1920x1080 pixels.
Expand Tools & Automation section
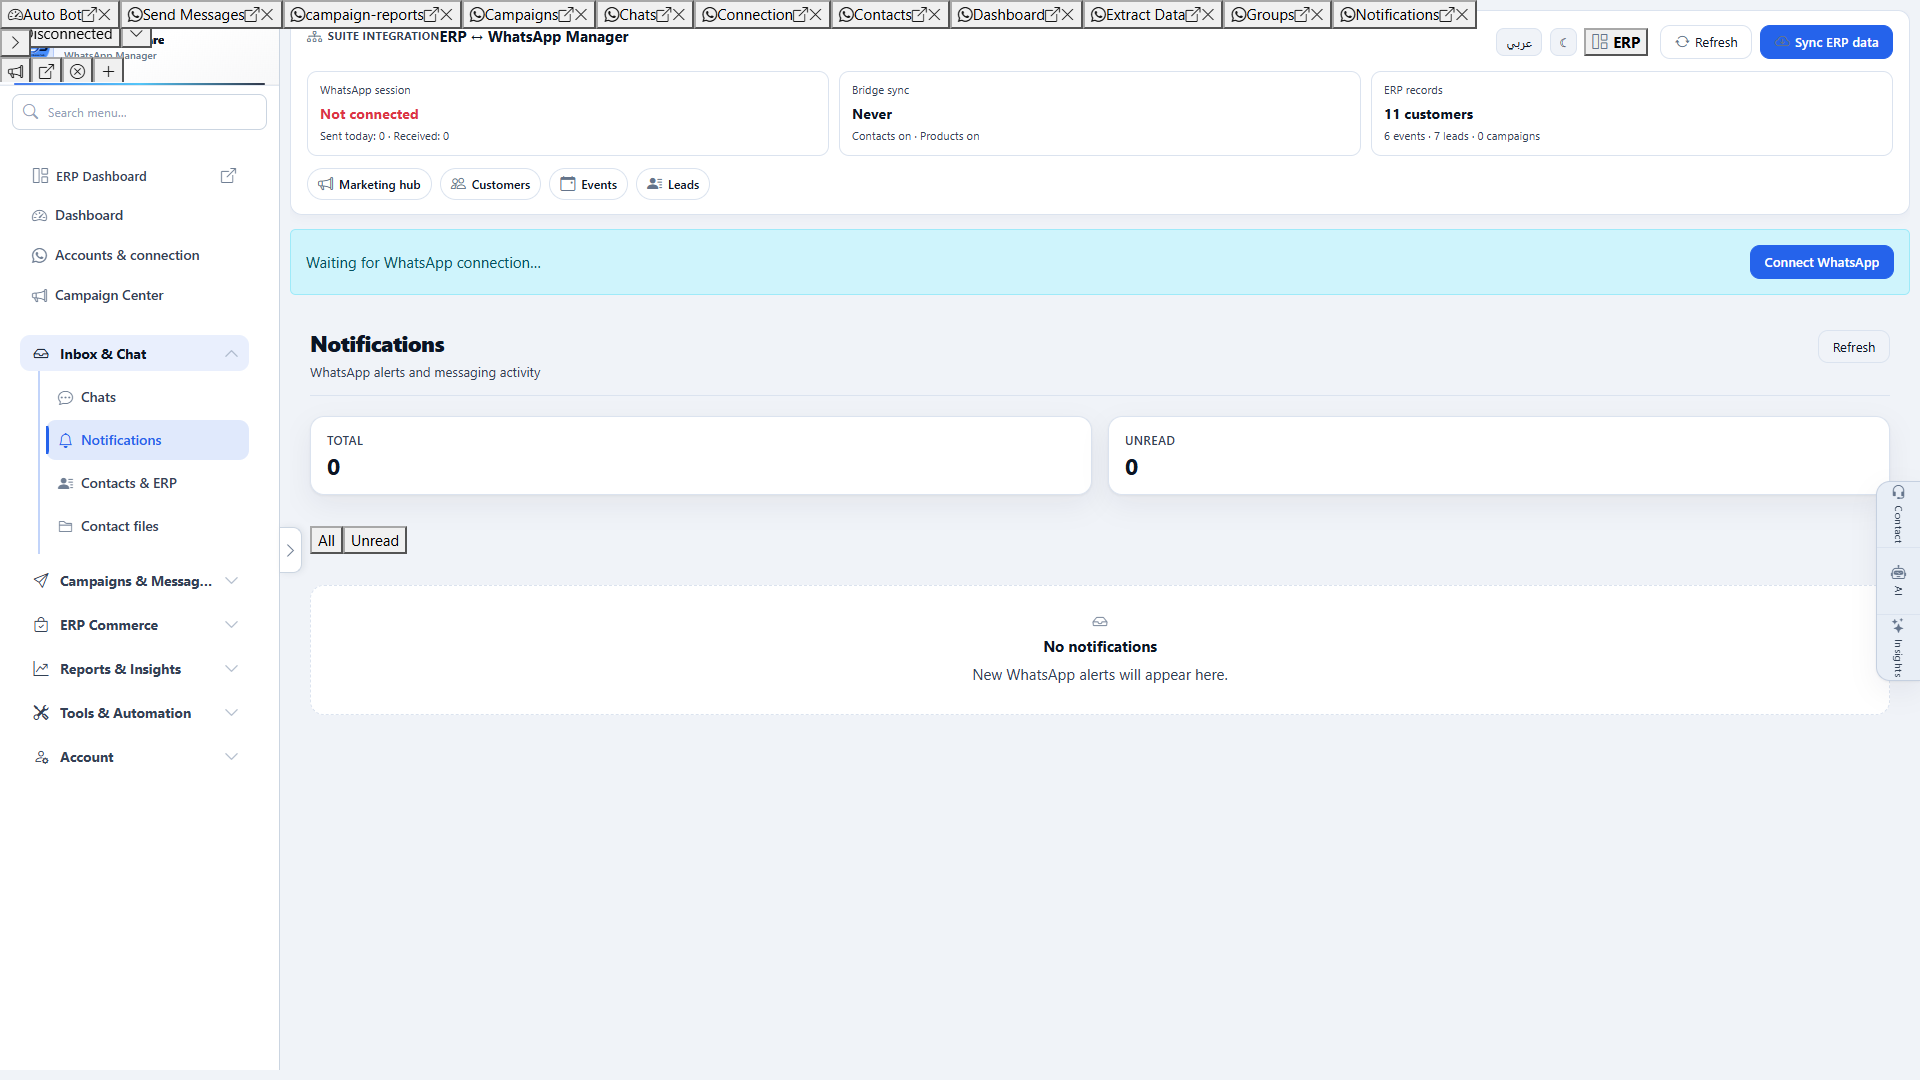pos(134,713)
